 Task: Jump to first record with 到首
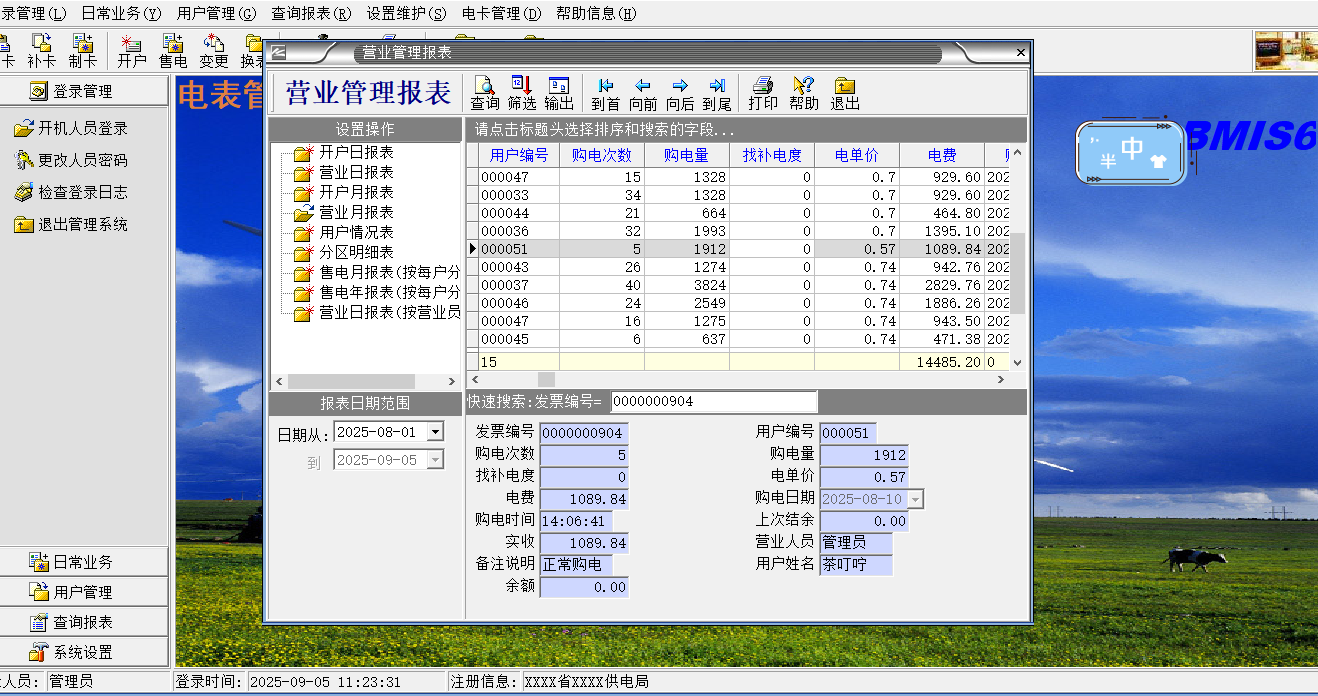[605, 93]
